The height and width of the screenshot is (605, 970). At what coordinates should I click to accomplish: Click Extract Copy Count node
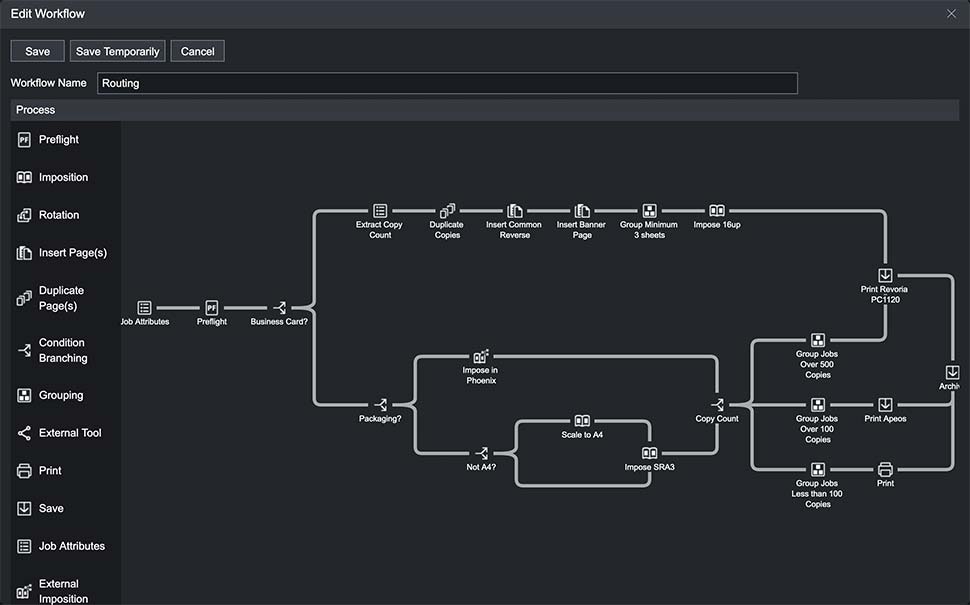(380, 211)
